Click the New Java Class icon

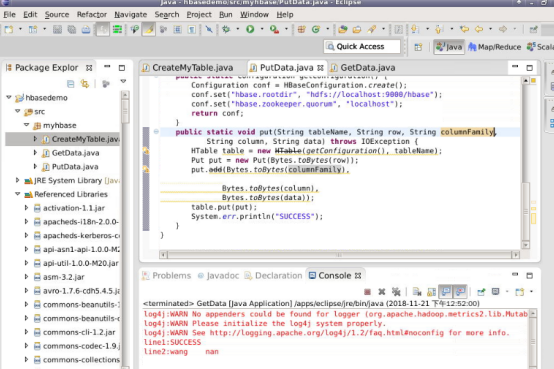[316, 29]
